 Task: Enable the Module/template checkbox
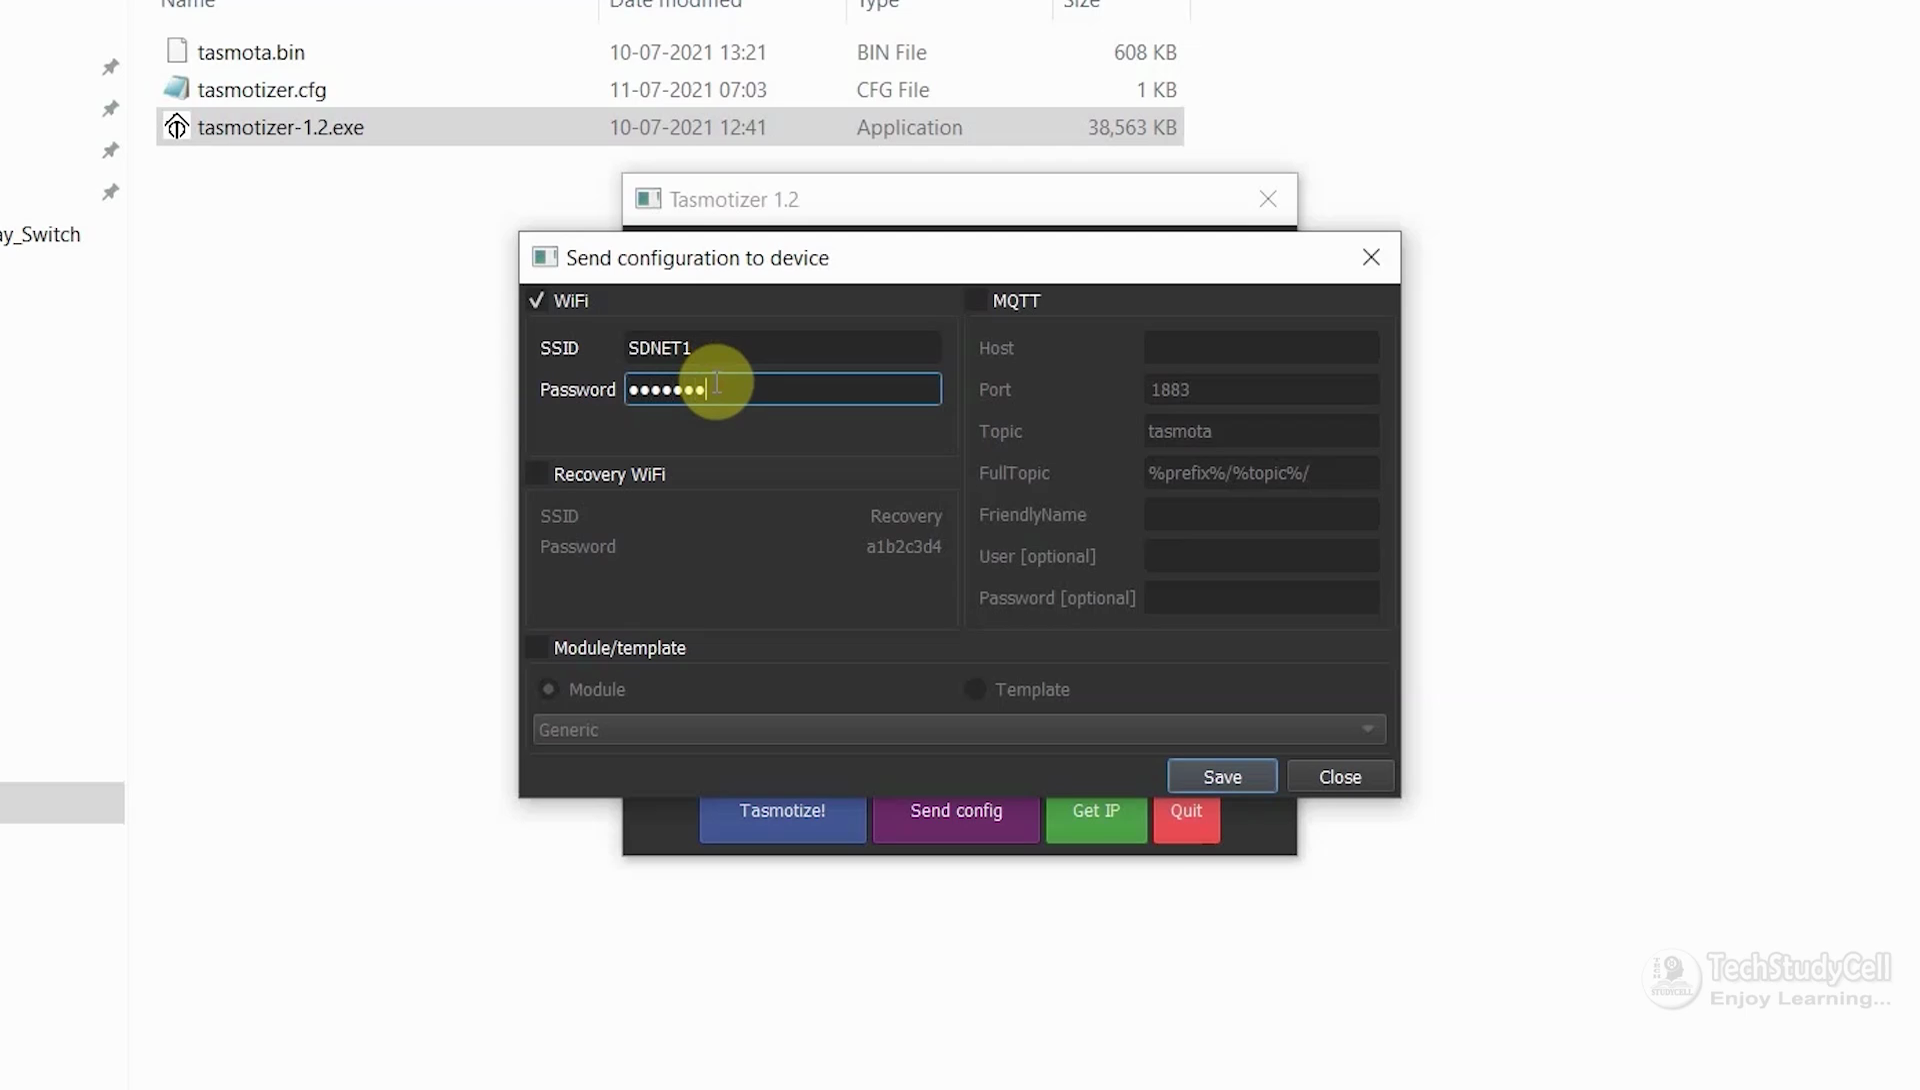pos(537,648)
